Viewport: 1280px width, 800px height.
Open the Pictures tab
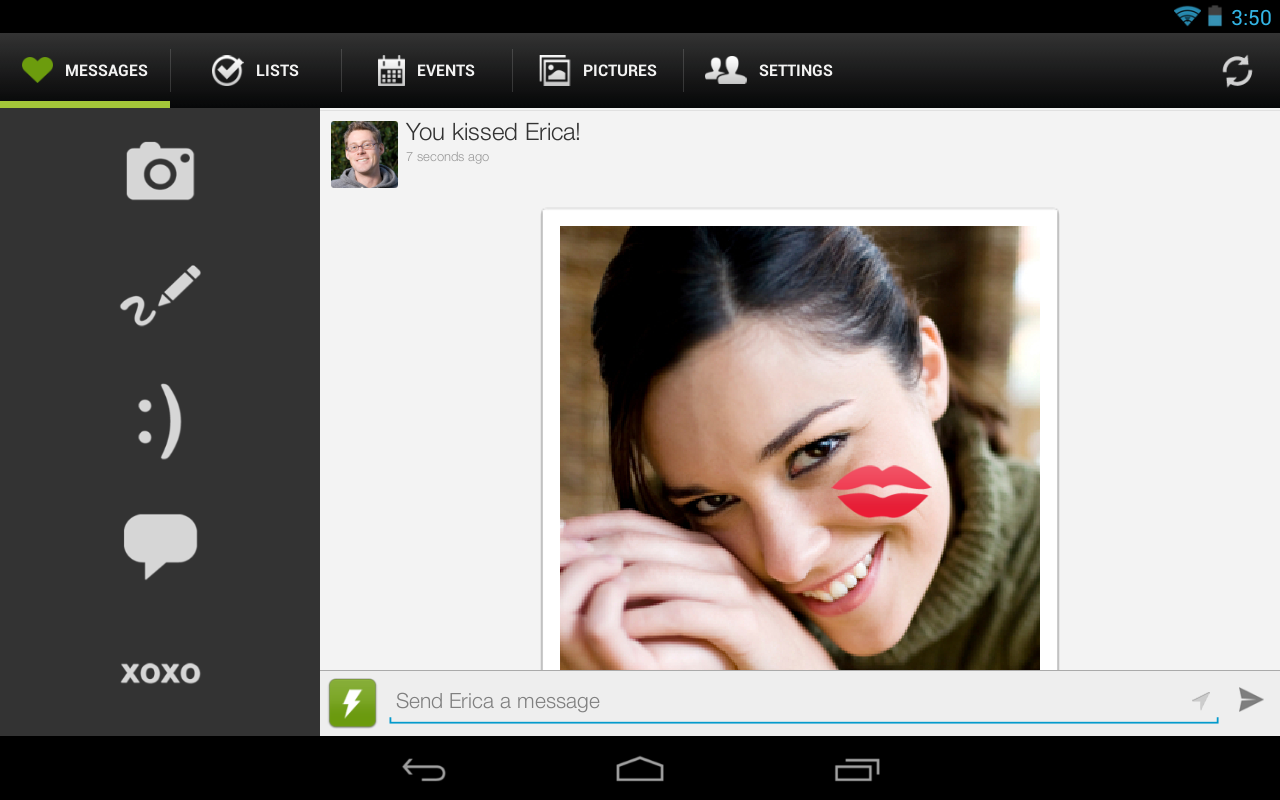pyautogui.click(x=598, y=71)
